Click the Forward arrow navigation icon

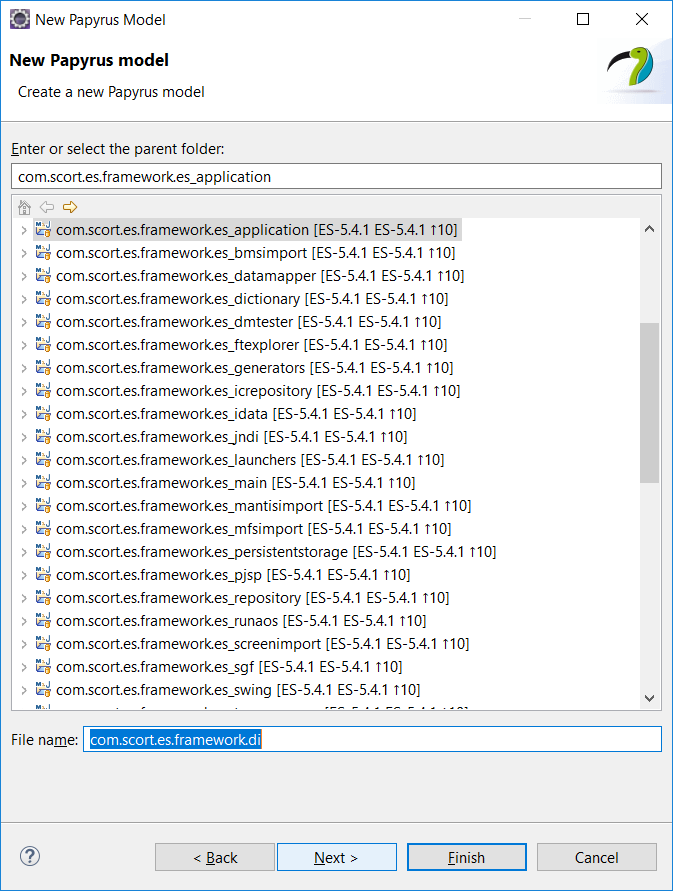click(x=70, y=207)
